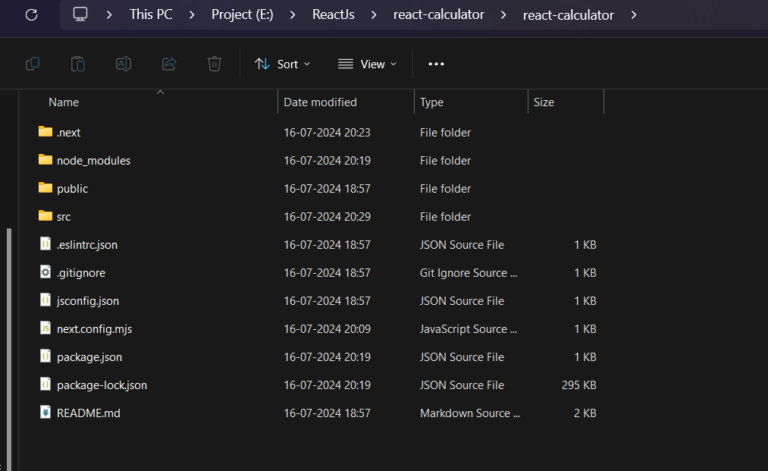The width and height of the screenshot is (768, 471).
Task: Sort by Date modified column header
Action: (320, 102)
